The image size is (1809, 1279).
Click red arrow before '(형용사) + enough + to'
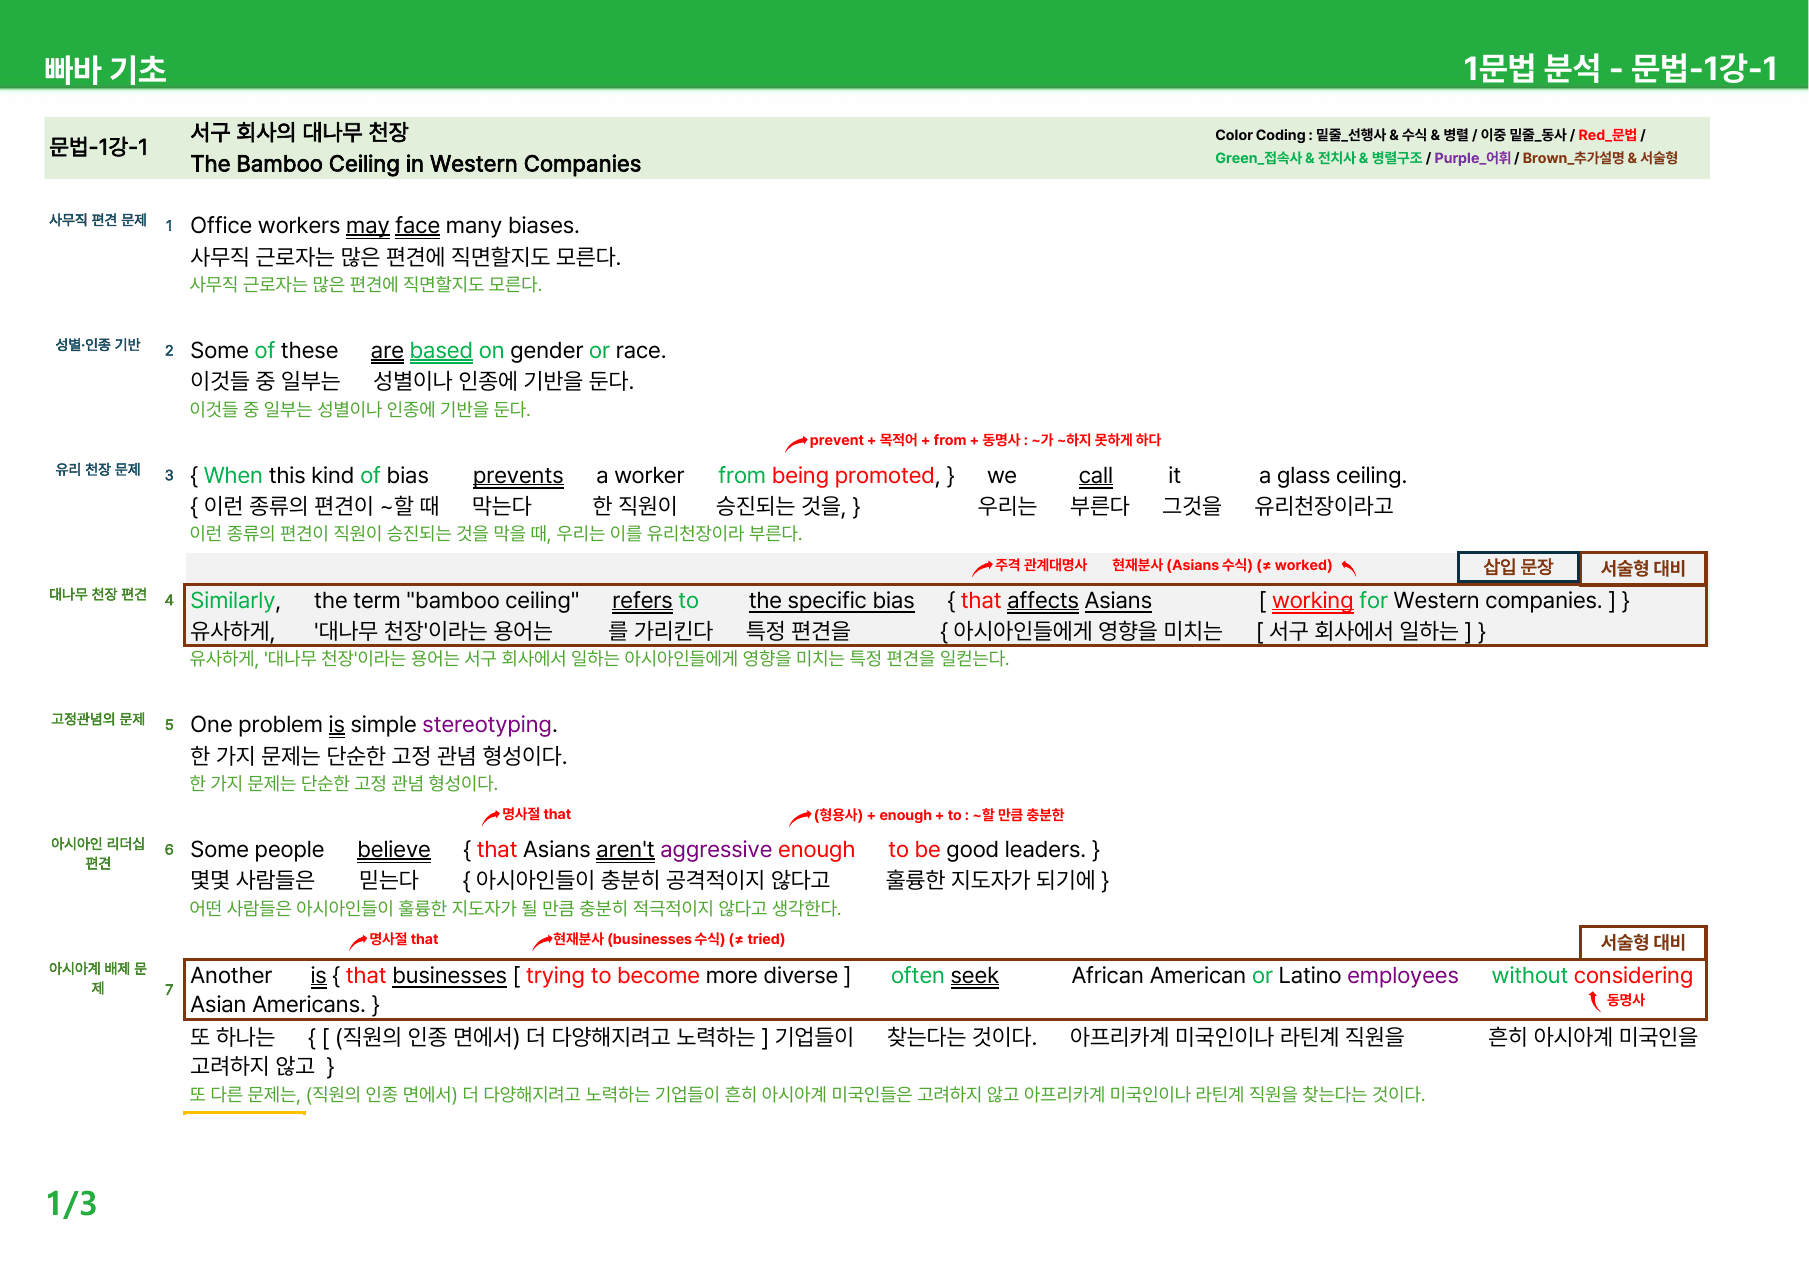click(800, 818)
